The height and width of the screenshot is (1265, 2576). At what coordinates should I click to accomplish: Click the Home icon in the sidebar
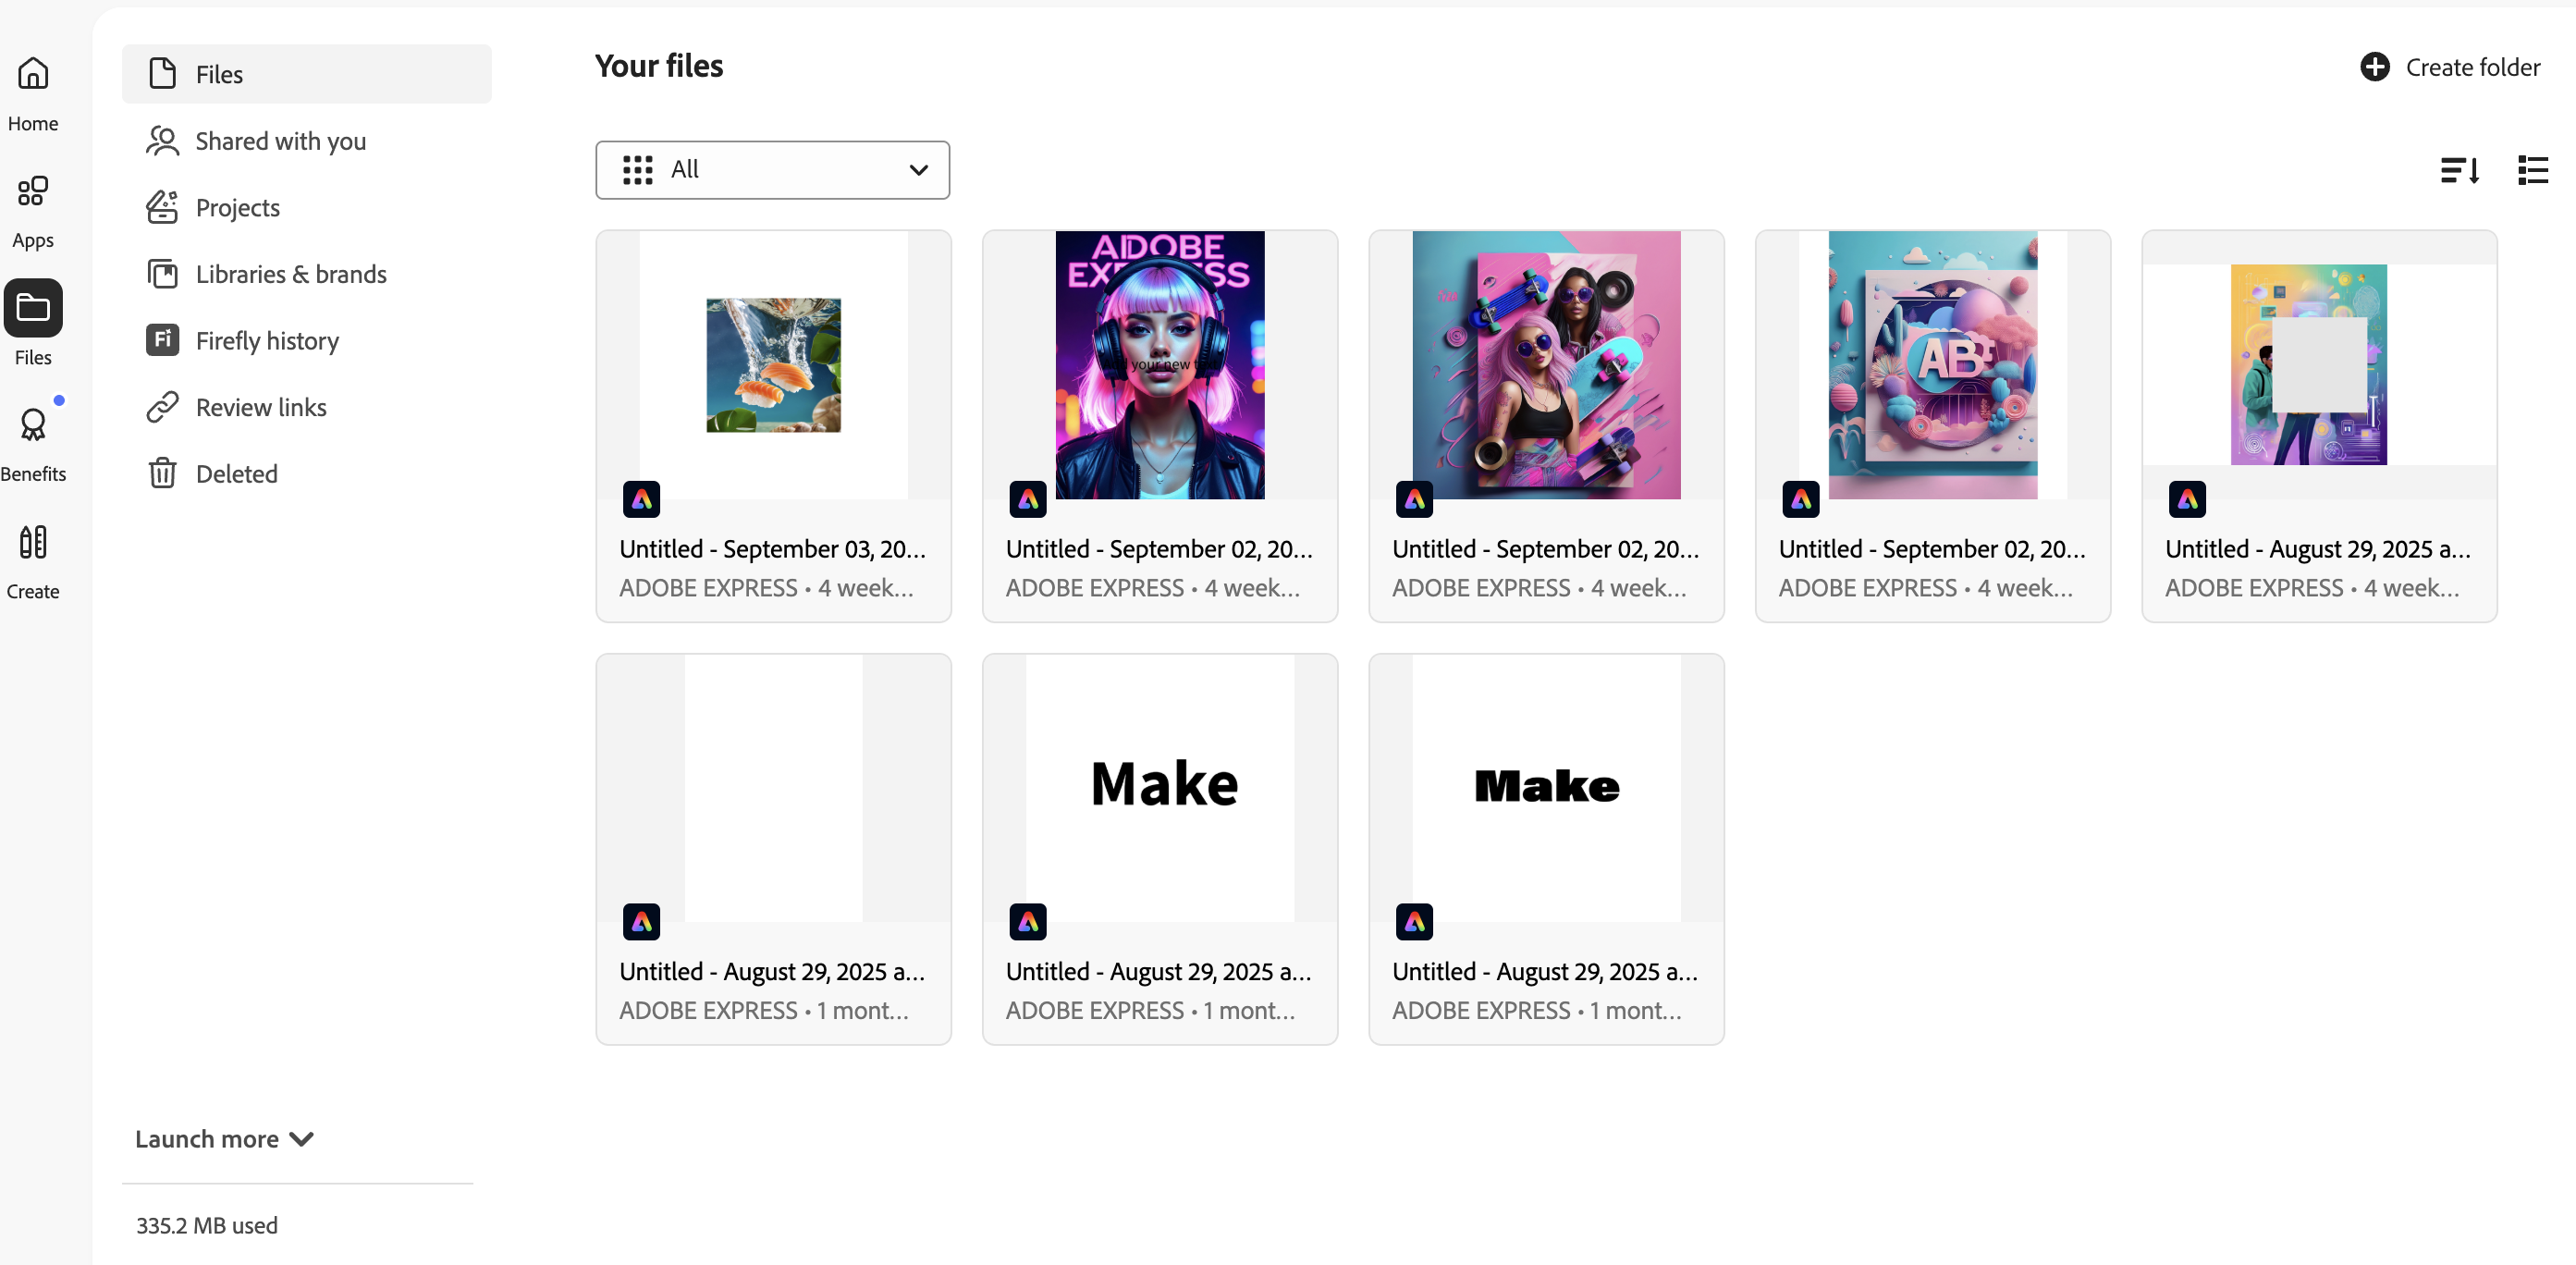pos(33,73)
